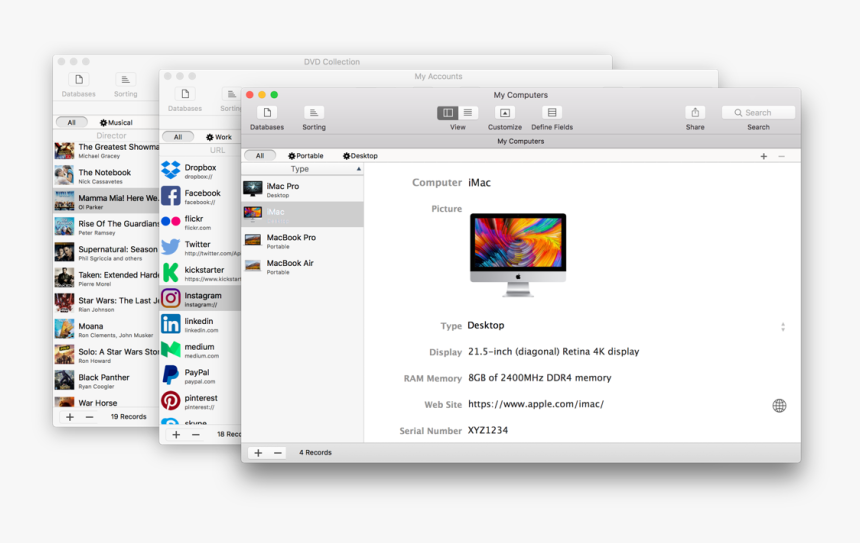Select the iMac Pro record
Viewport: 860px width, 543px height.
(x=302, y=189)
